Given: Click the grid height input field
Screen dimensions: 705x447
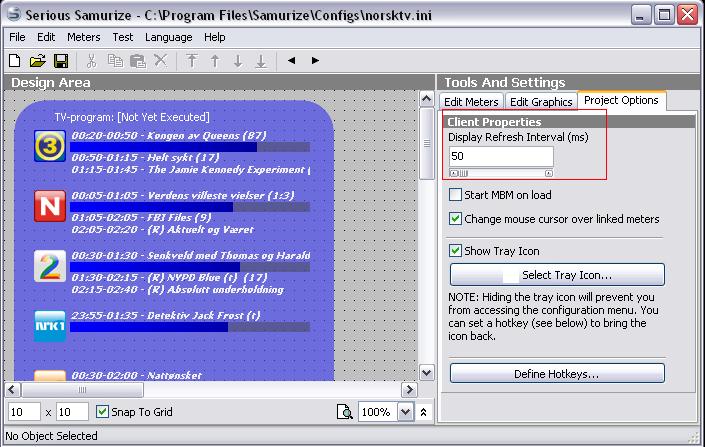Looking at the screenshot, I should (72, 412).
